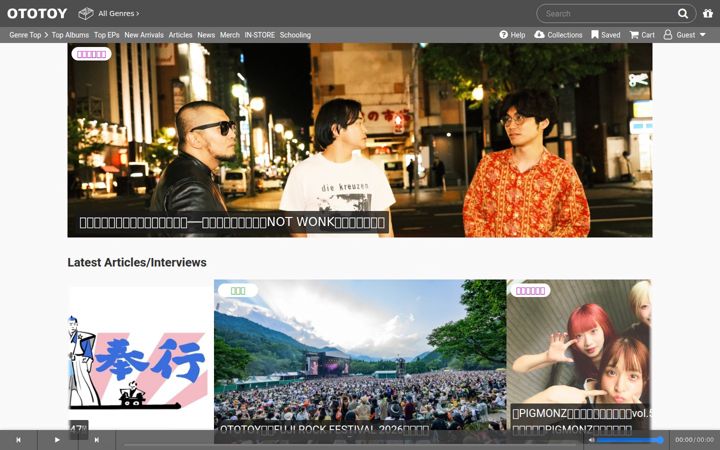Viewport: 720px width, 450px height.
Task: View Saved bookmarked items
Action: 606,35
